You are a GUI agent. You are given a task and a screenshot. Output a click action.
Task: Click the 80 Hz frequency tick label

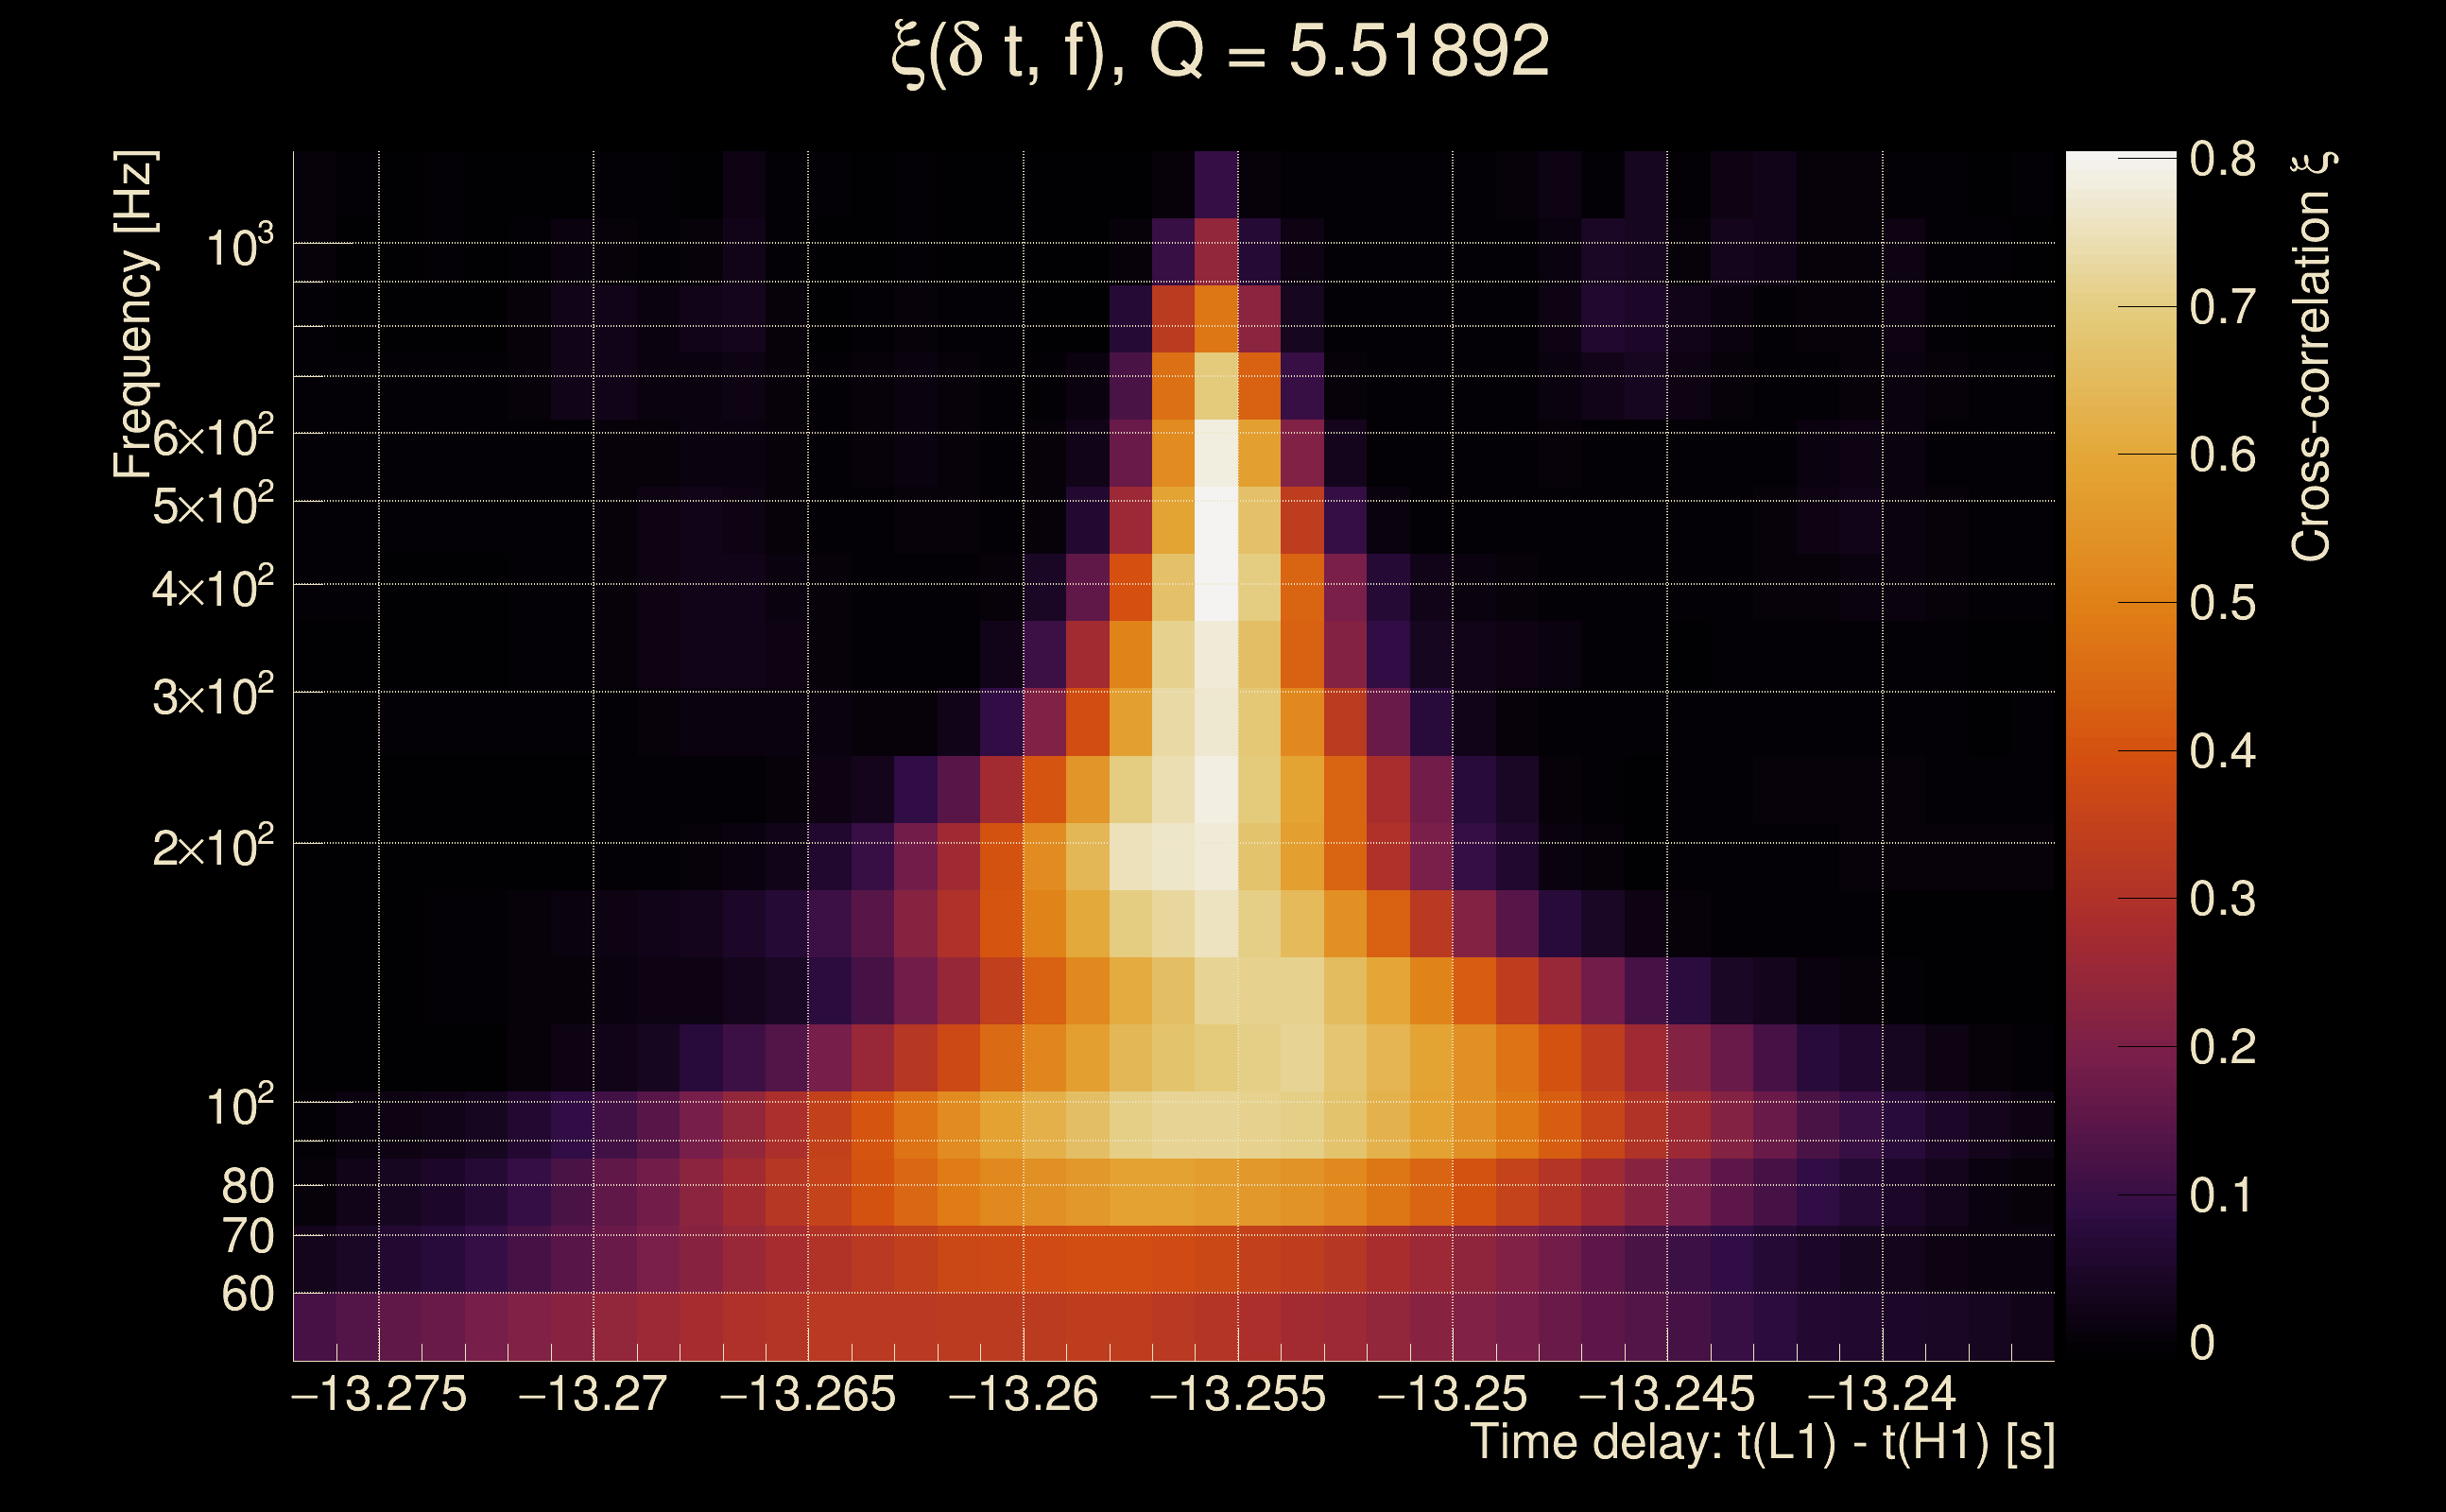click(x=247, y=1186)
